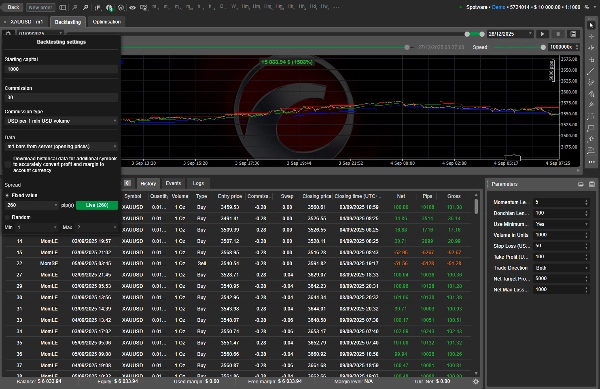Screen dimensions: 600x389
Task: Click the Speed slider handle
Action: pos(543,47)
